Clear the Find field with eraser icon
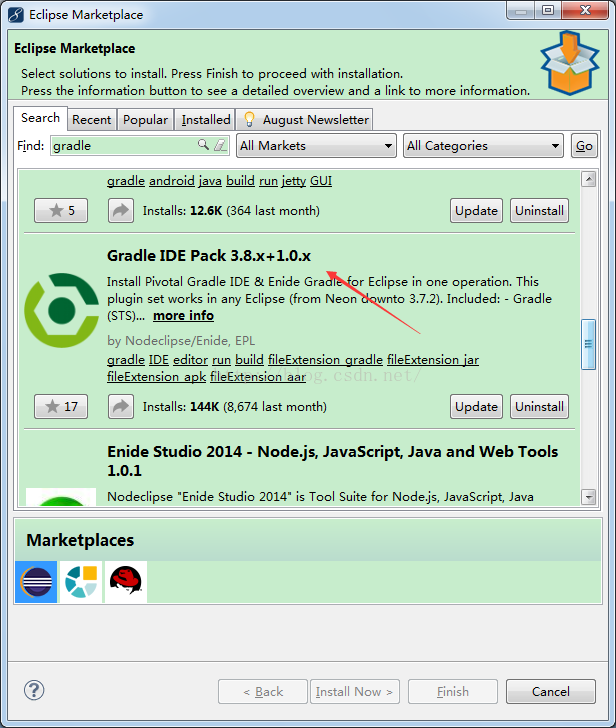The height and width of the screenshot is (728, 616). (220, 145)
